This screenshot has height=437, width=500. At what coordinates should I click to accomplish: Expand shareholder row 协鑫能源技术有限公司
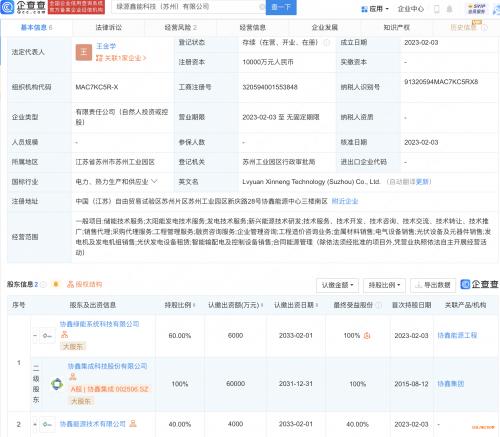[x=35, y=424]
